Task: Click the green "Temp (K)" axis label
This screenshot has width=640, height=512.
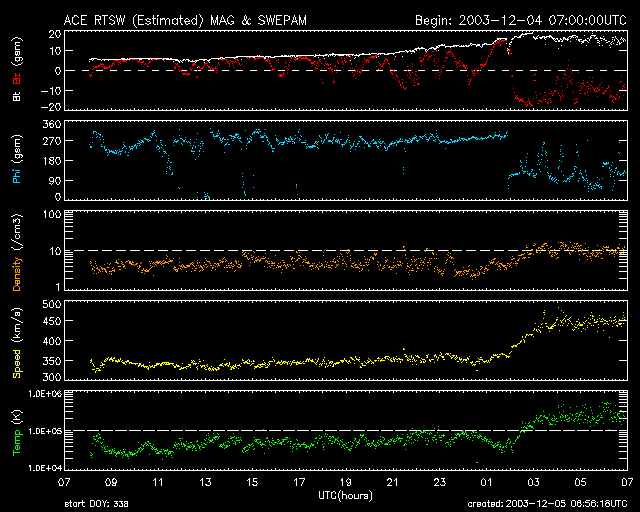Action: pos(17,433)
